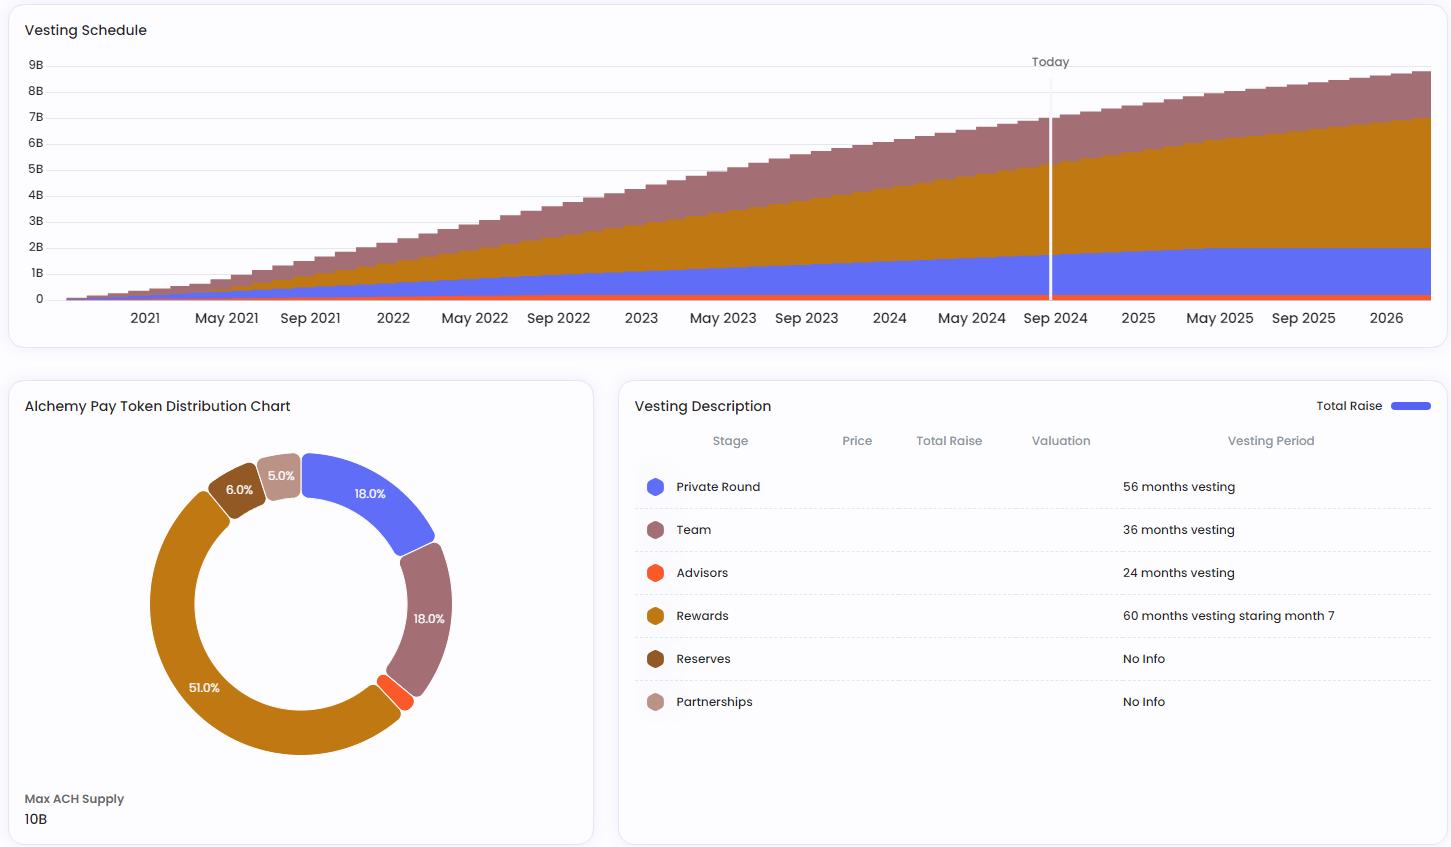Click the Price column header

857,441
